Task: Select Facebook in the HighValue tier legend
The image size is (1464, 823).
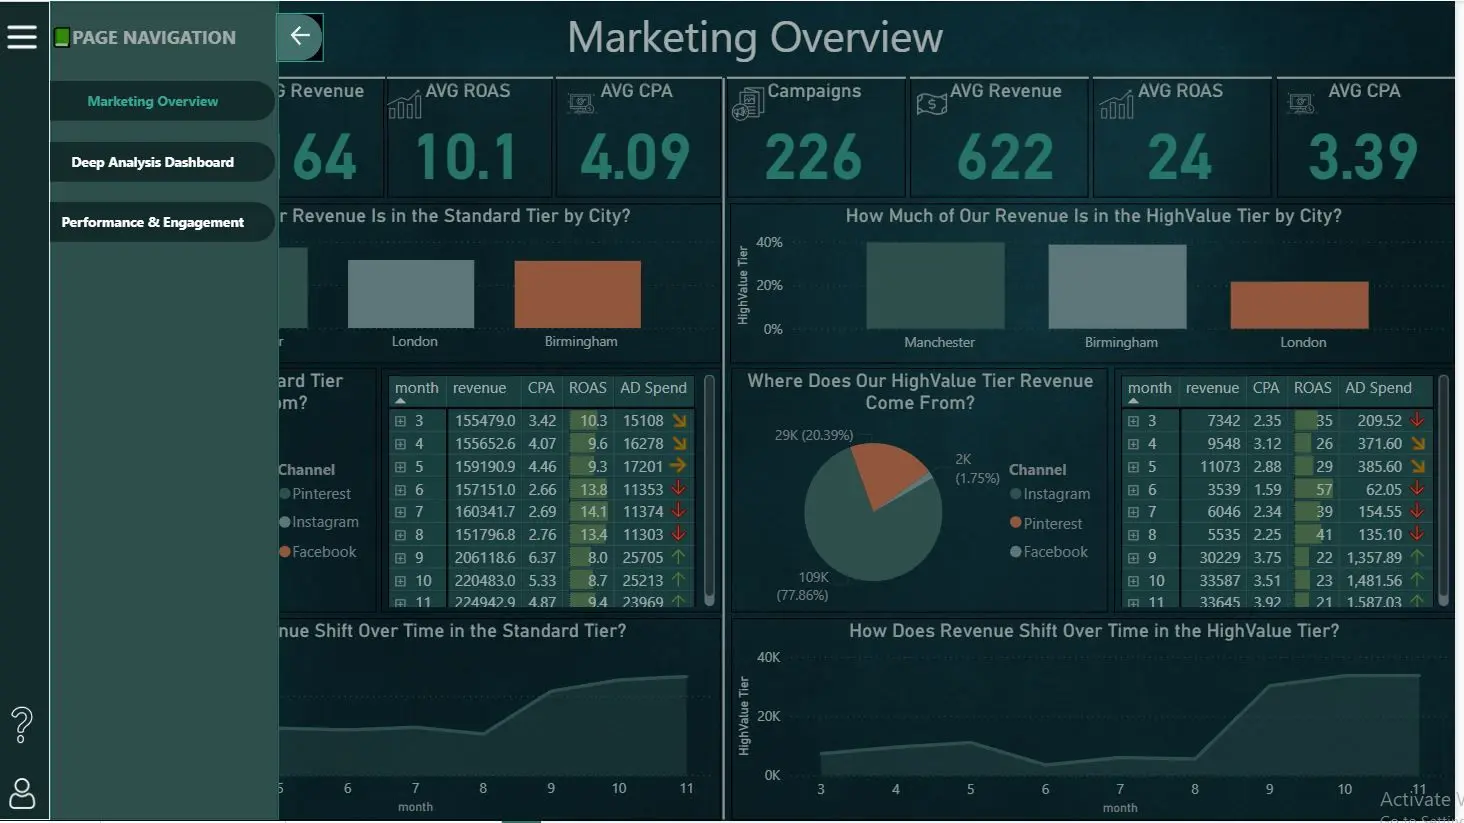Action: 1049,552
